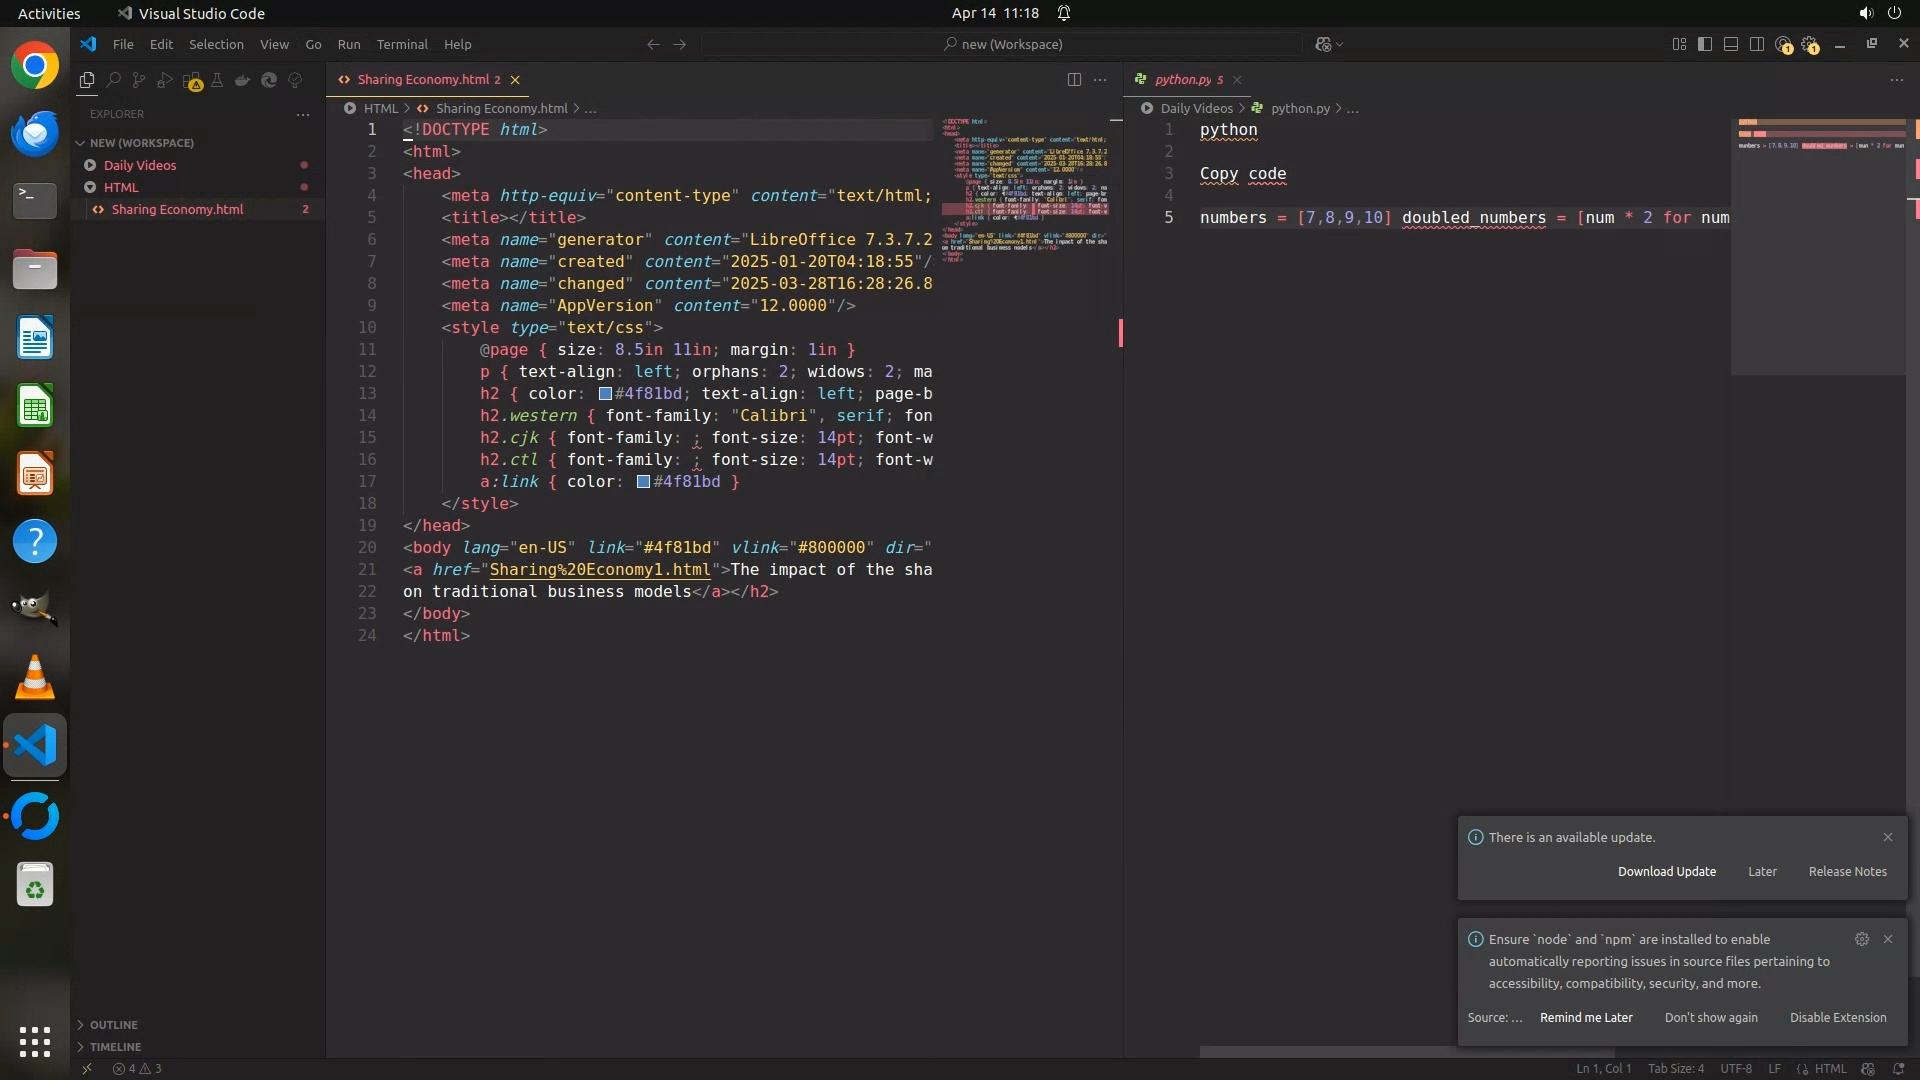This screenshot has width=1920, height=1080.
Task: Click the Download Update button
Action: [x=1666, y=871]
